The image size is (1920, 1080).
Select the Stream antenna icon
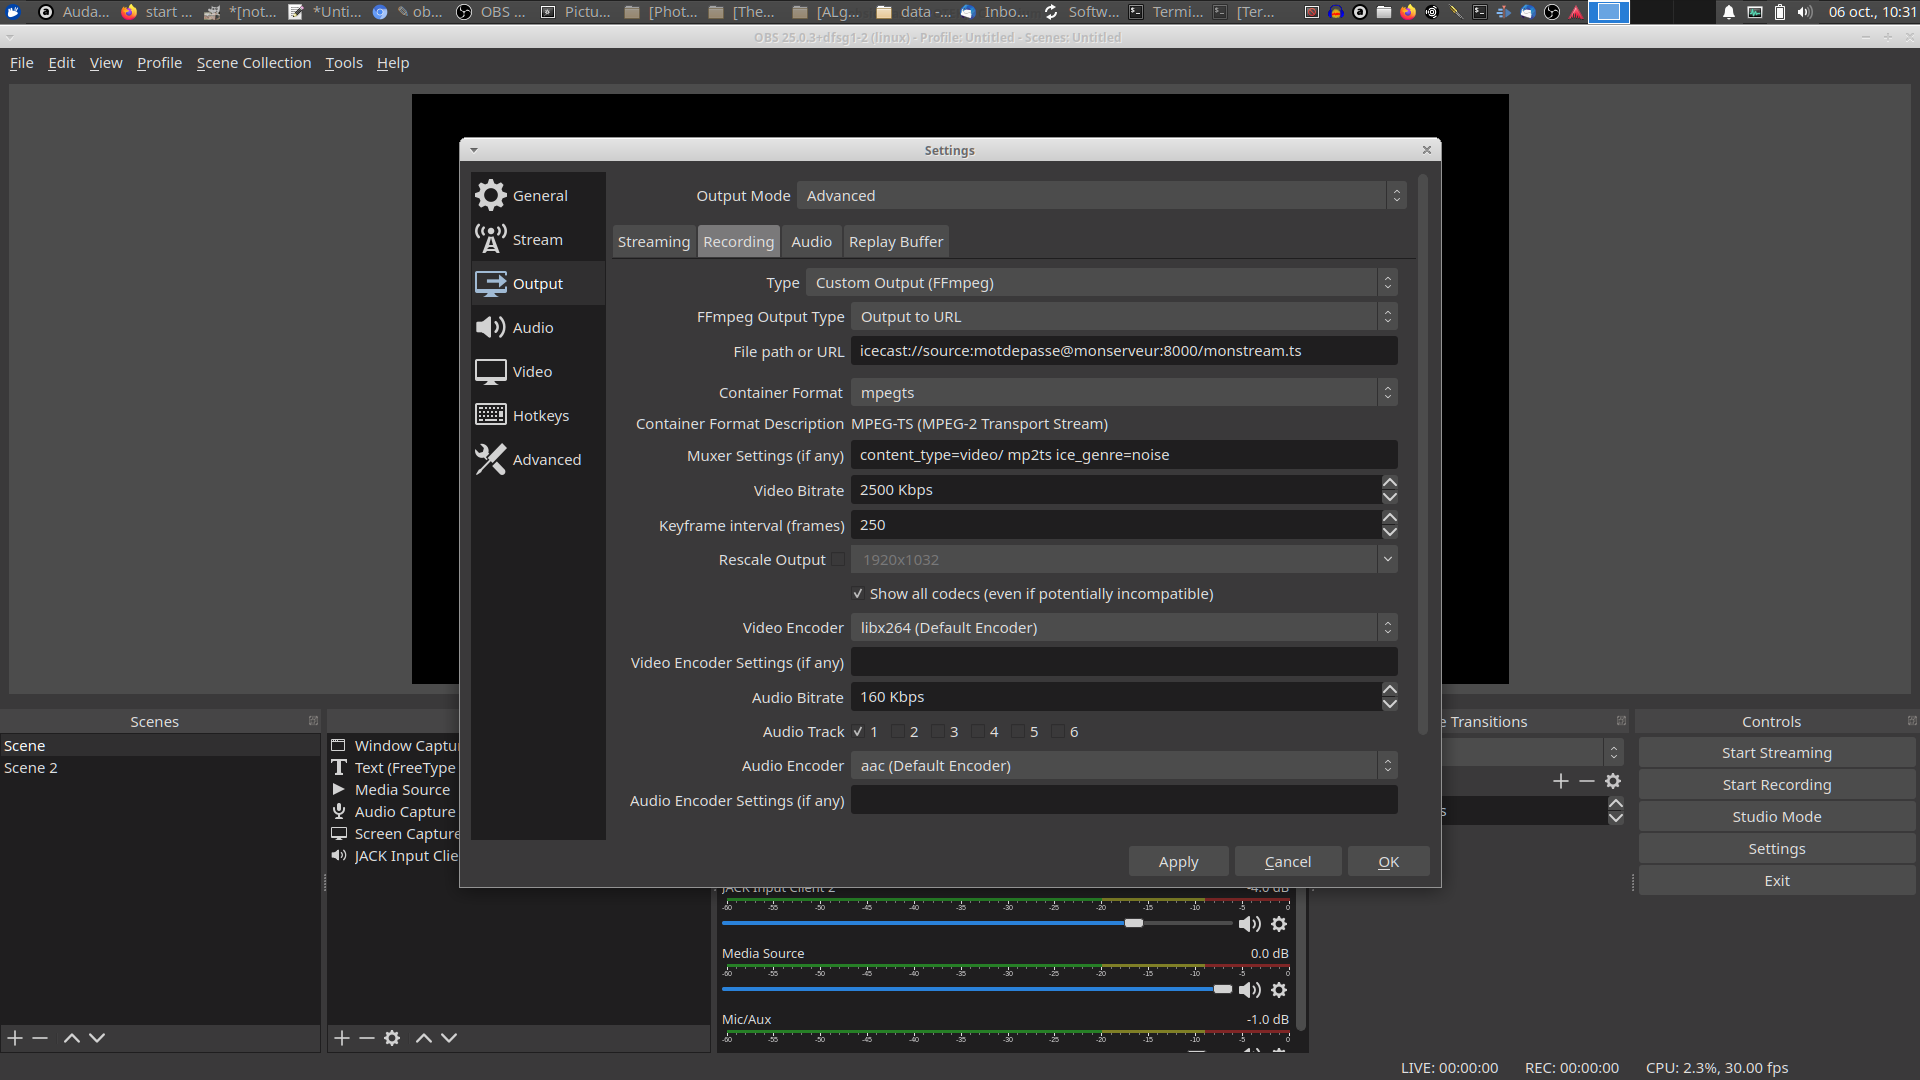click(x=490, y=239)
